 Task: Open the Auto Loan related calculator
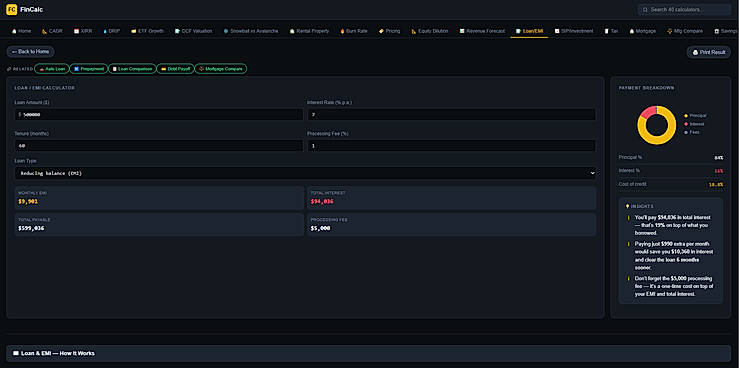coord(51,69)
